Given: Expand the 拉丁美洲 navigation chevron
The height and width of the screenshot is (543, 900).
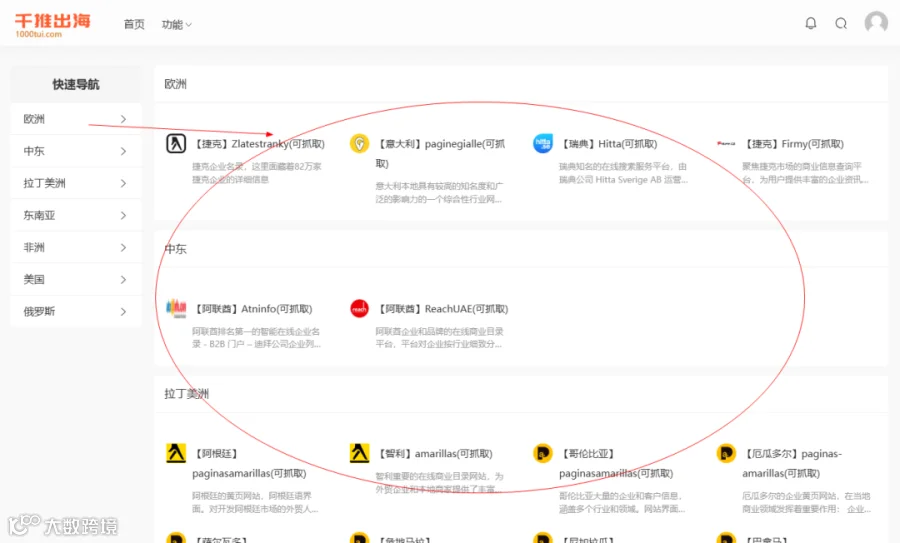Looking at the screenshot, I should [x=123, y=183].
